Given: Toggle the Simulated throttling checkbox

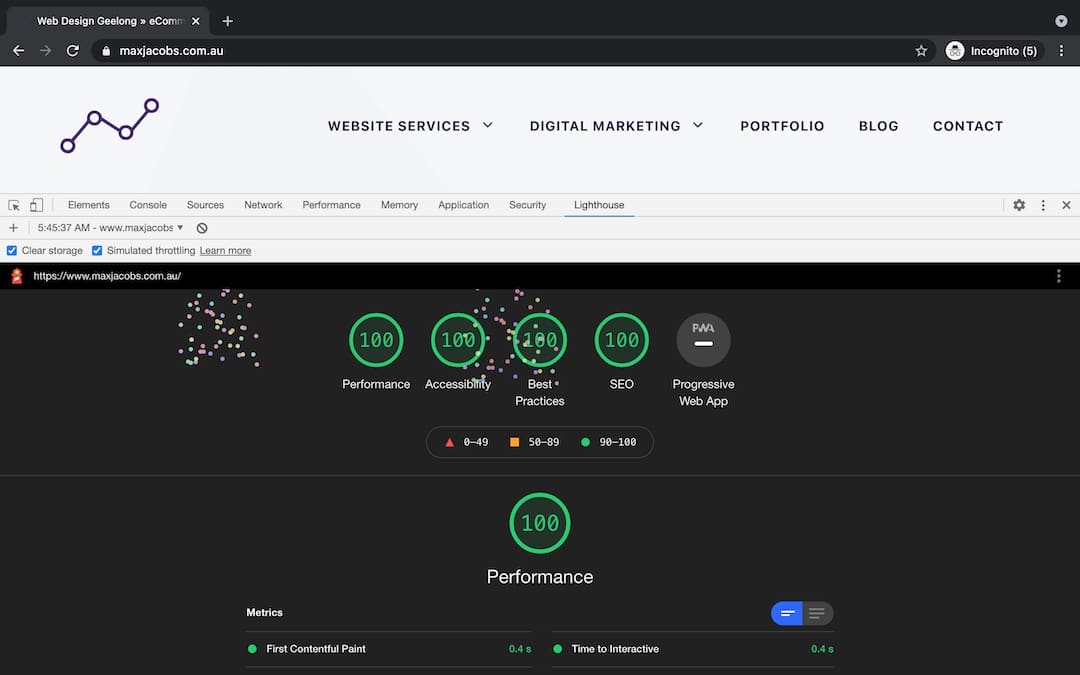Looking at the screenshot, I should tap(97, 251).
